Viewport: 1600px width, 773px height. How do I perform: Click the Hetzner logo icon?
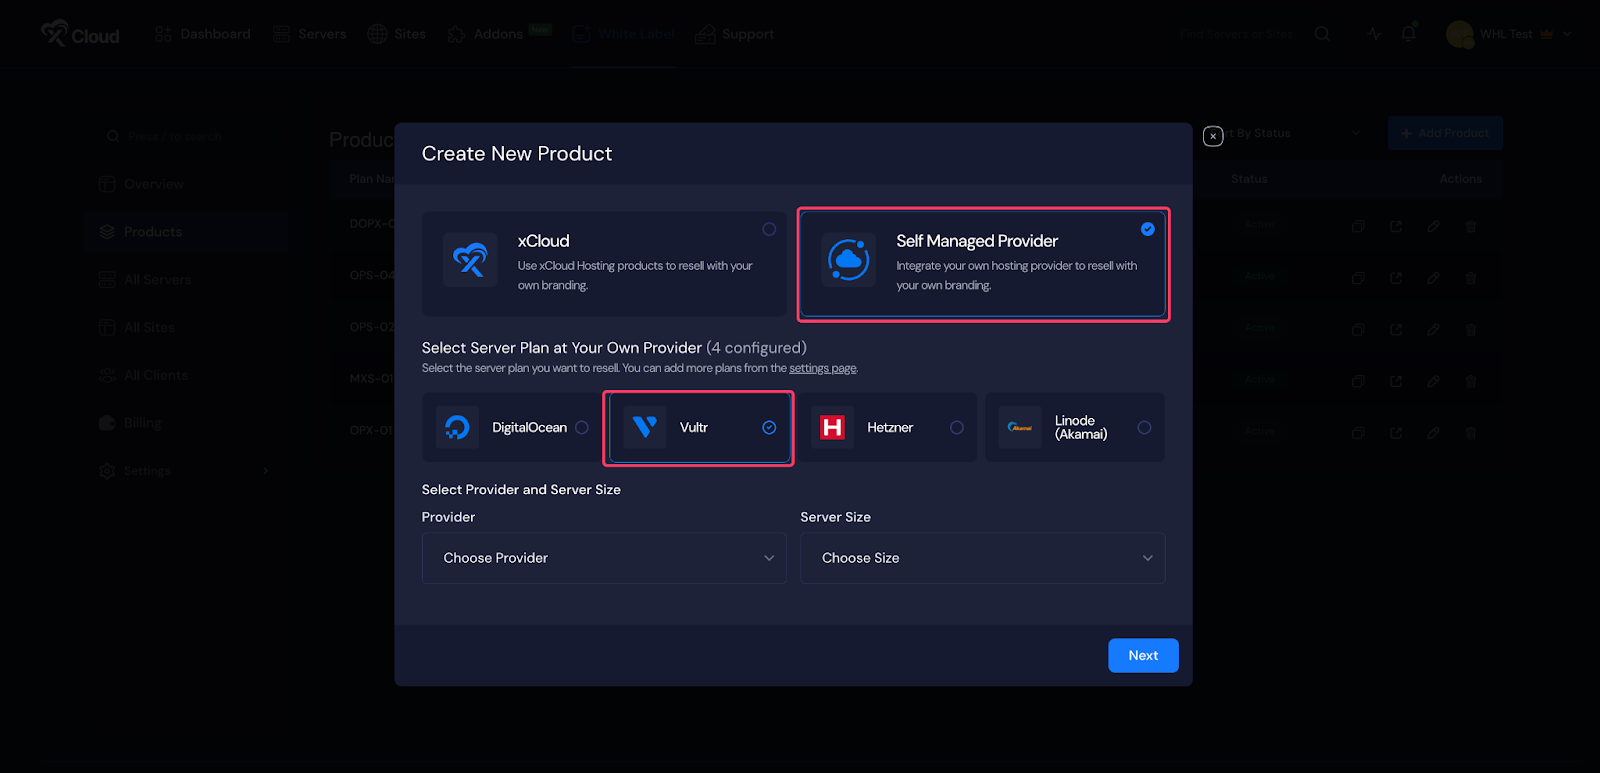(x=832, y=428)
